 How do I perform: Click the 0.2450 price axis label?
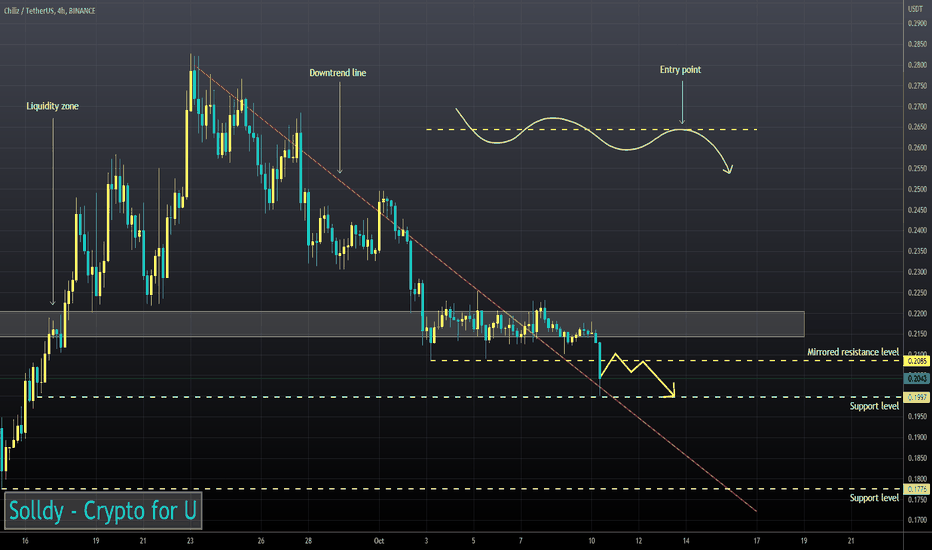pos(917,210)
